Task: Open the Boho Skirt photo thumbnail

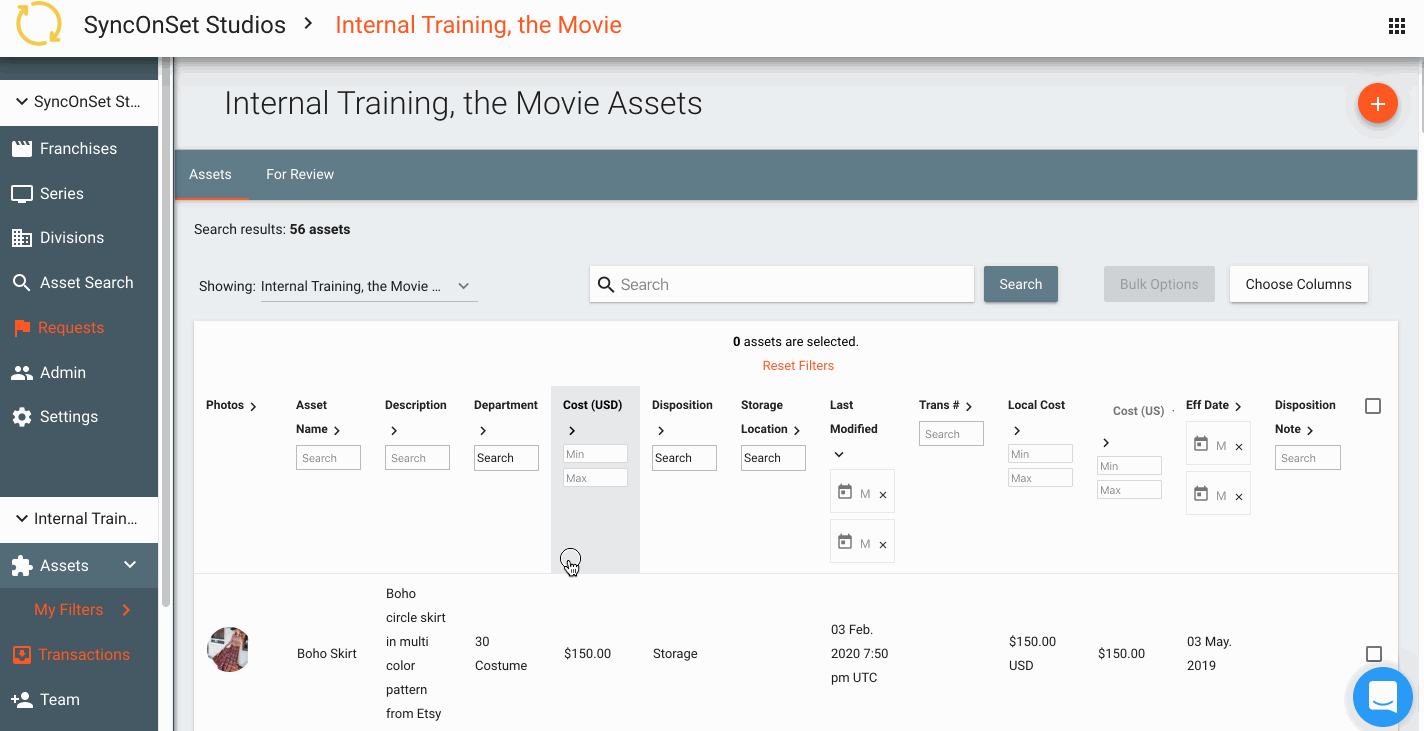Action: click(228, 650)
